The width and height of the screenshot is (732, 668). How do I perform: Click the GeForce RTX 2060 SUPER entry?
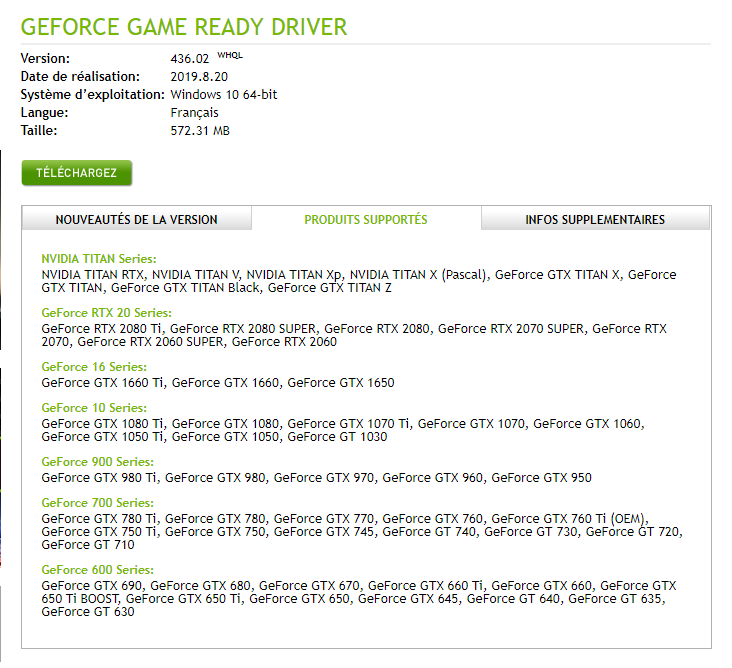pyautogui.click(x=150, y=342)
